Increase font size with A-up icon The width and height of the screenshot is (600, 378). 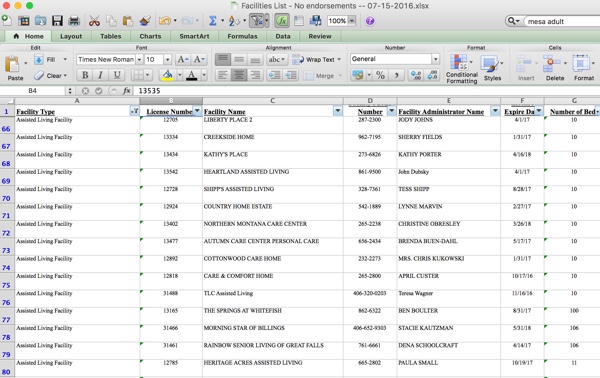[183, 59]
